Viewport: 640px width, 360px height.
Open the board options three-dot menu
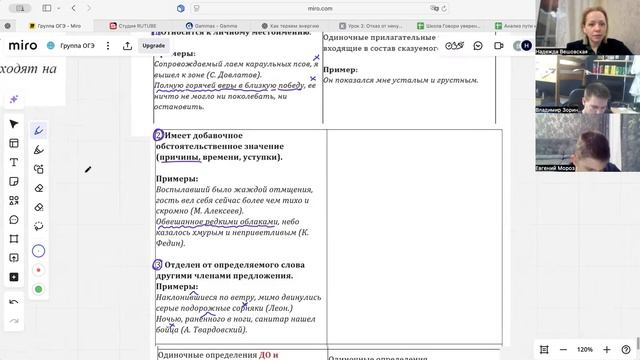(108, 46)
